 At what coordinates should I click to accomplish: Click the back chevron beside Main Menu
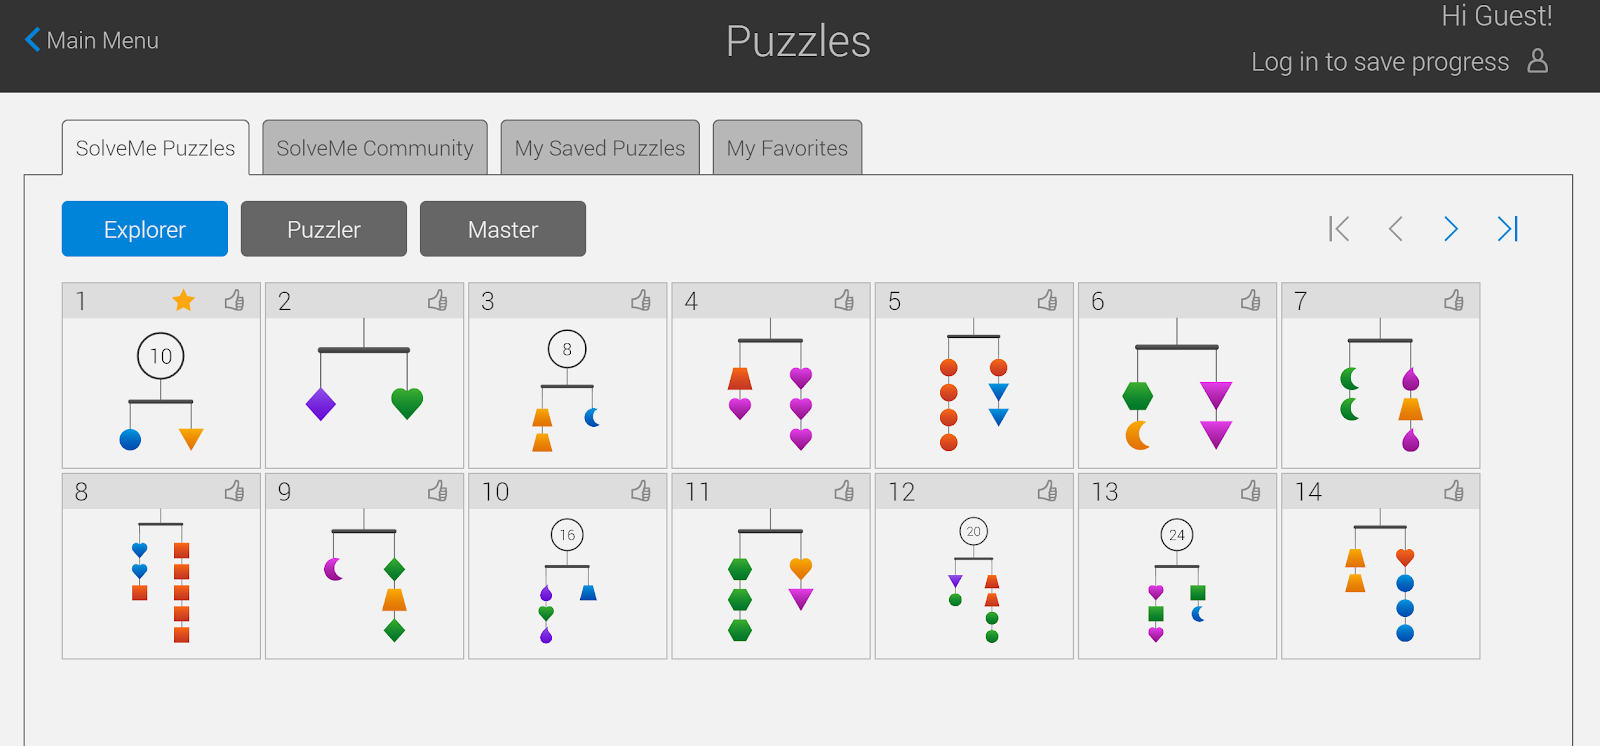point(33,40)
